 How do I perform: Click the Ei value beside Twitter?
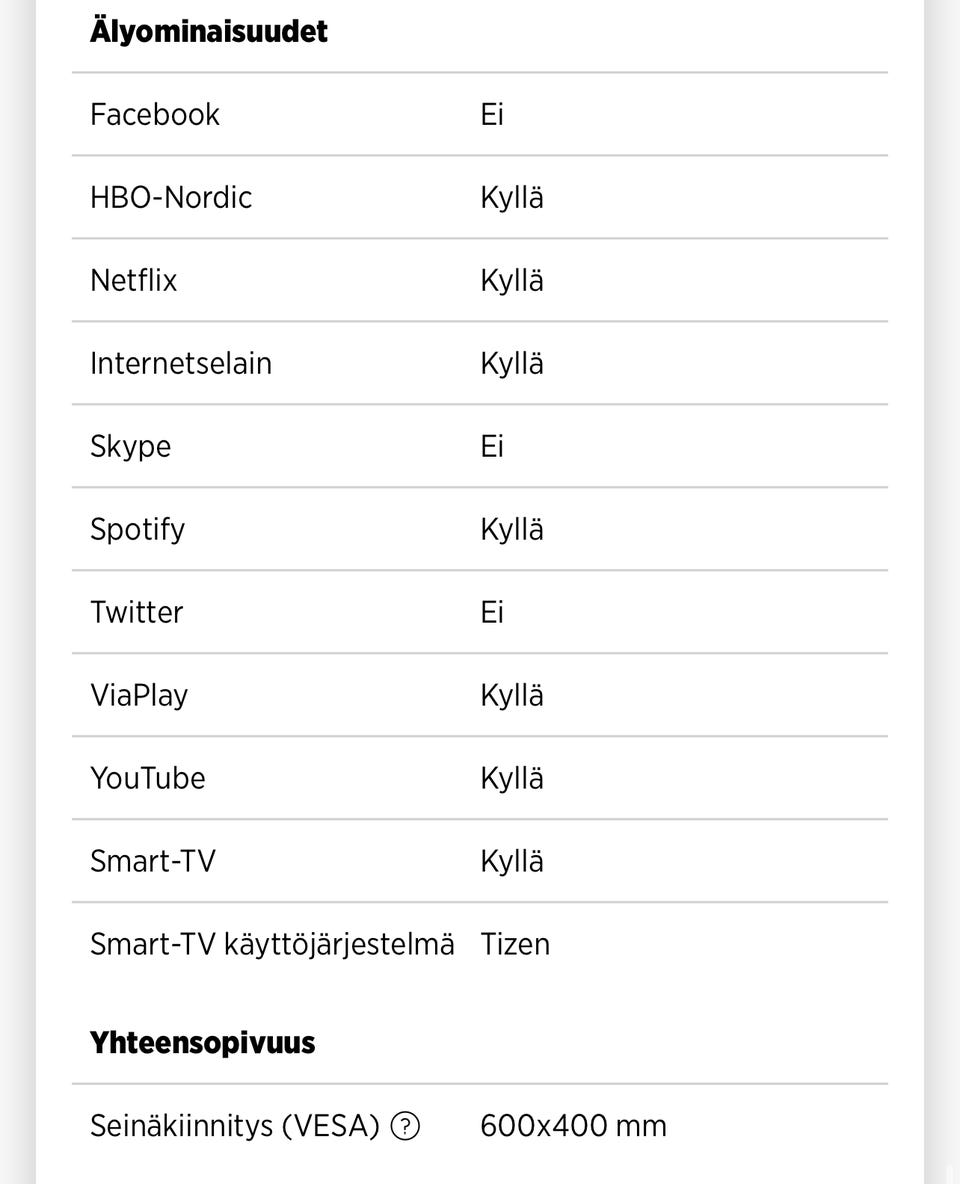[x=492, y=612]
